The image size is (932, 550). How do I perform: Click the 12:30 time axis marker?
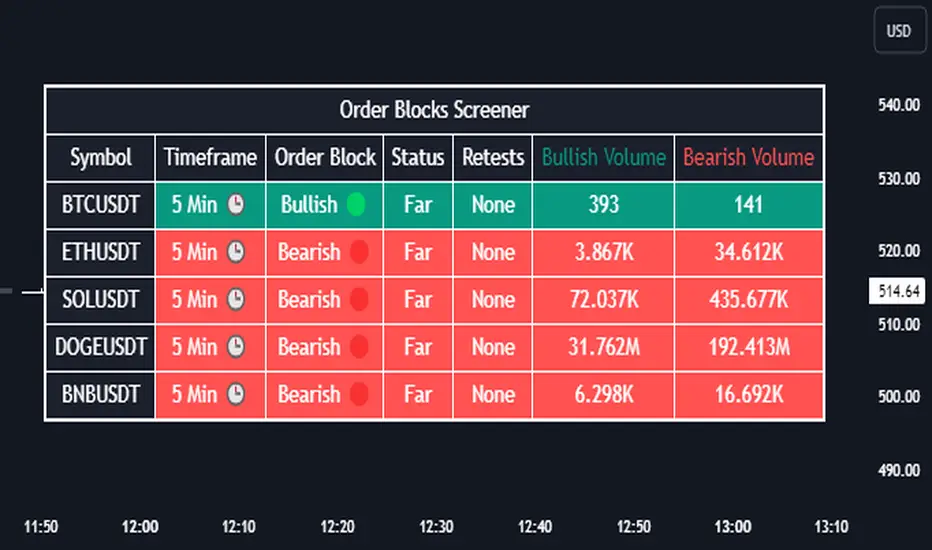[436, 526]
